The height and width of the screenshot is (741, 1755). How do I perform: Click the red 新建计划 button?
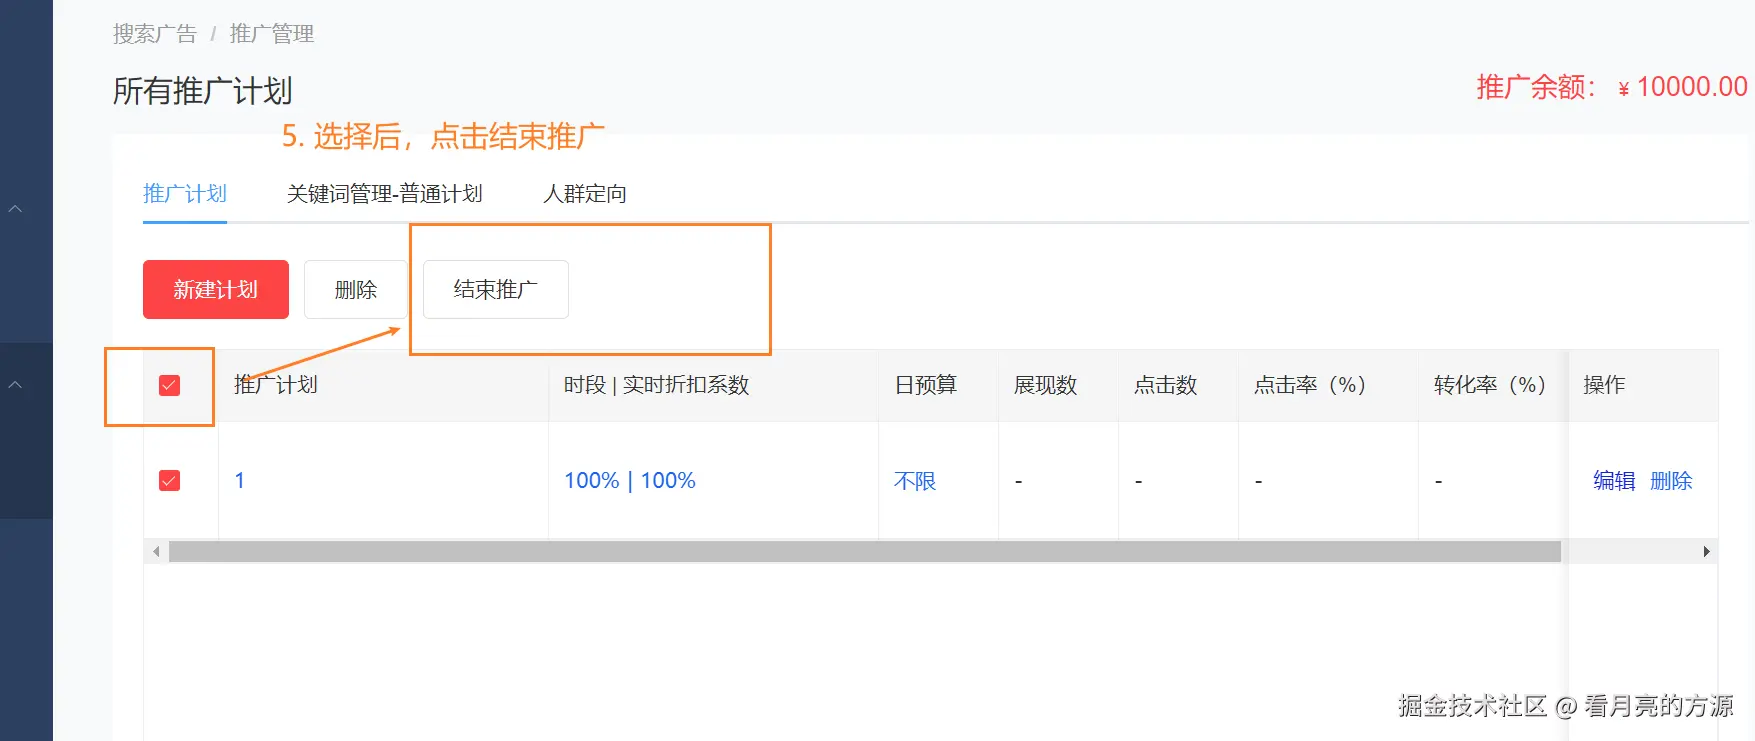pos(216,290)
